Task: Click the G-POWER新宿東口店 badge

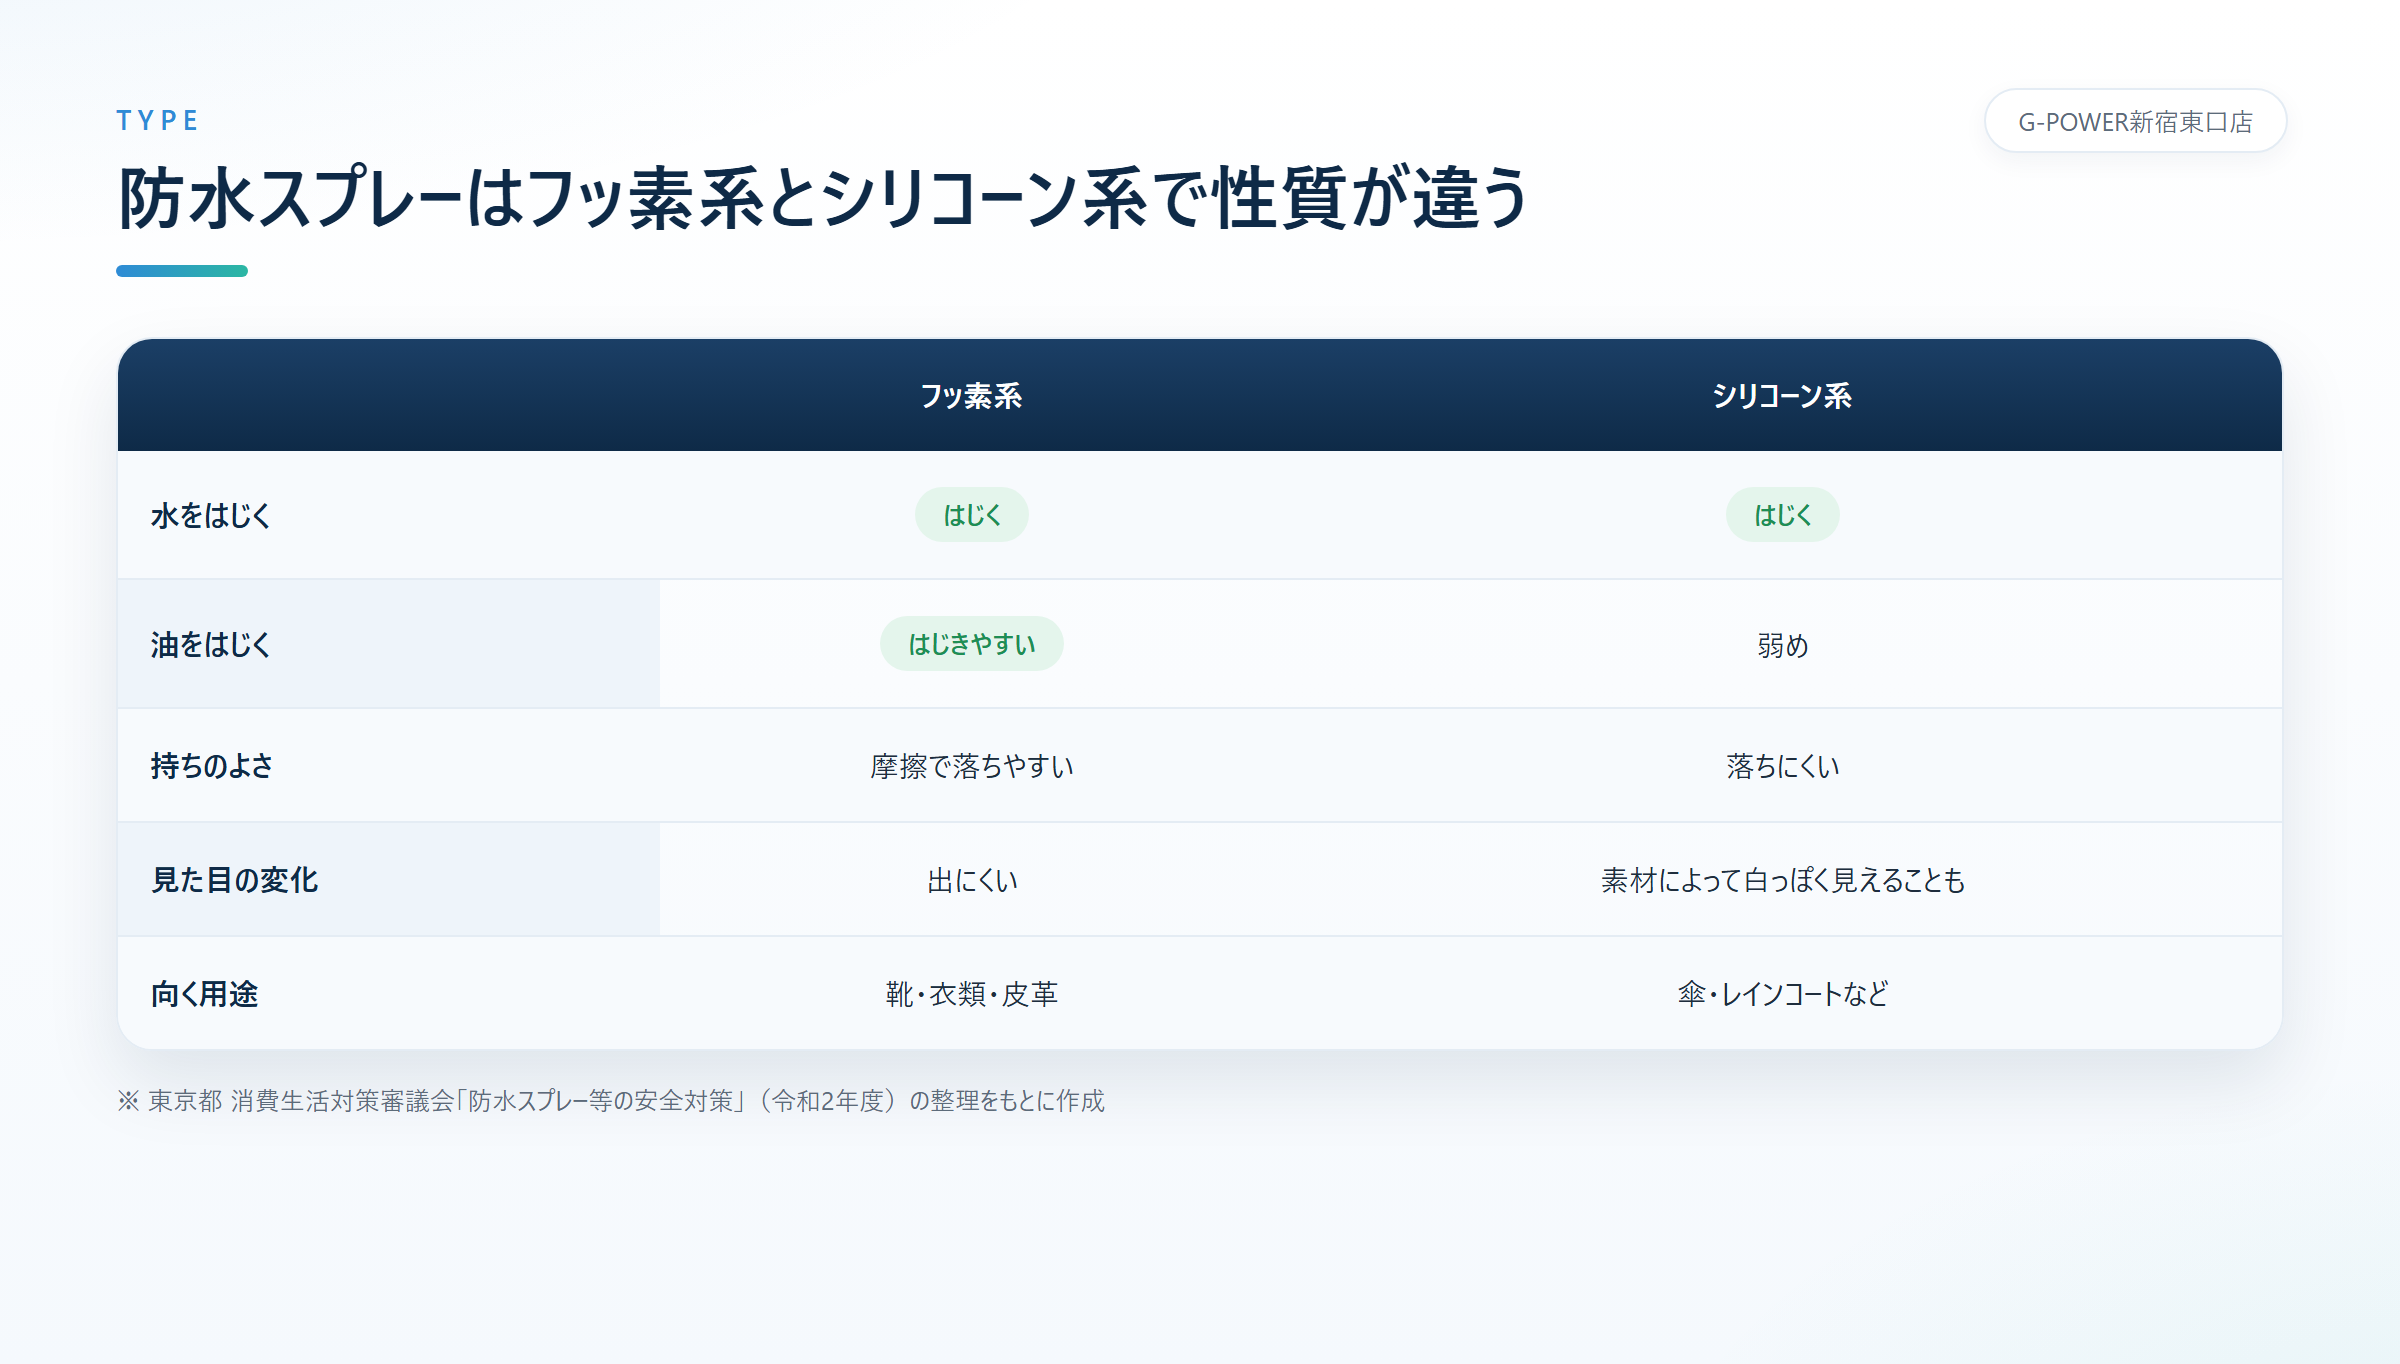Action: tap(2135, 121)
